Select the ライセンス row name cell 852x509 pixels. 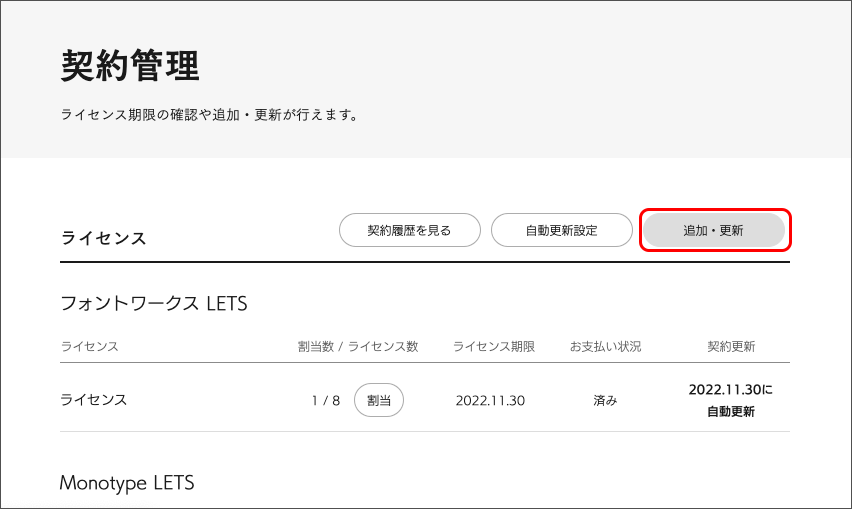[x=94, y=399]
